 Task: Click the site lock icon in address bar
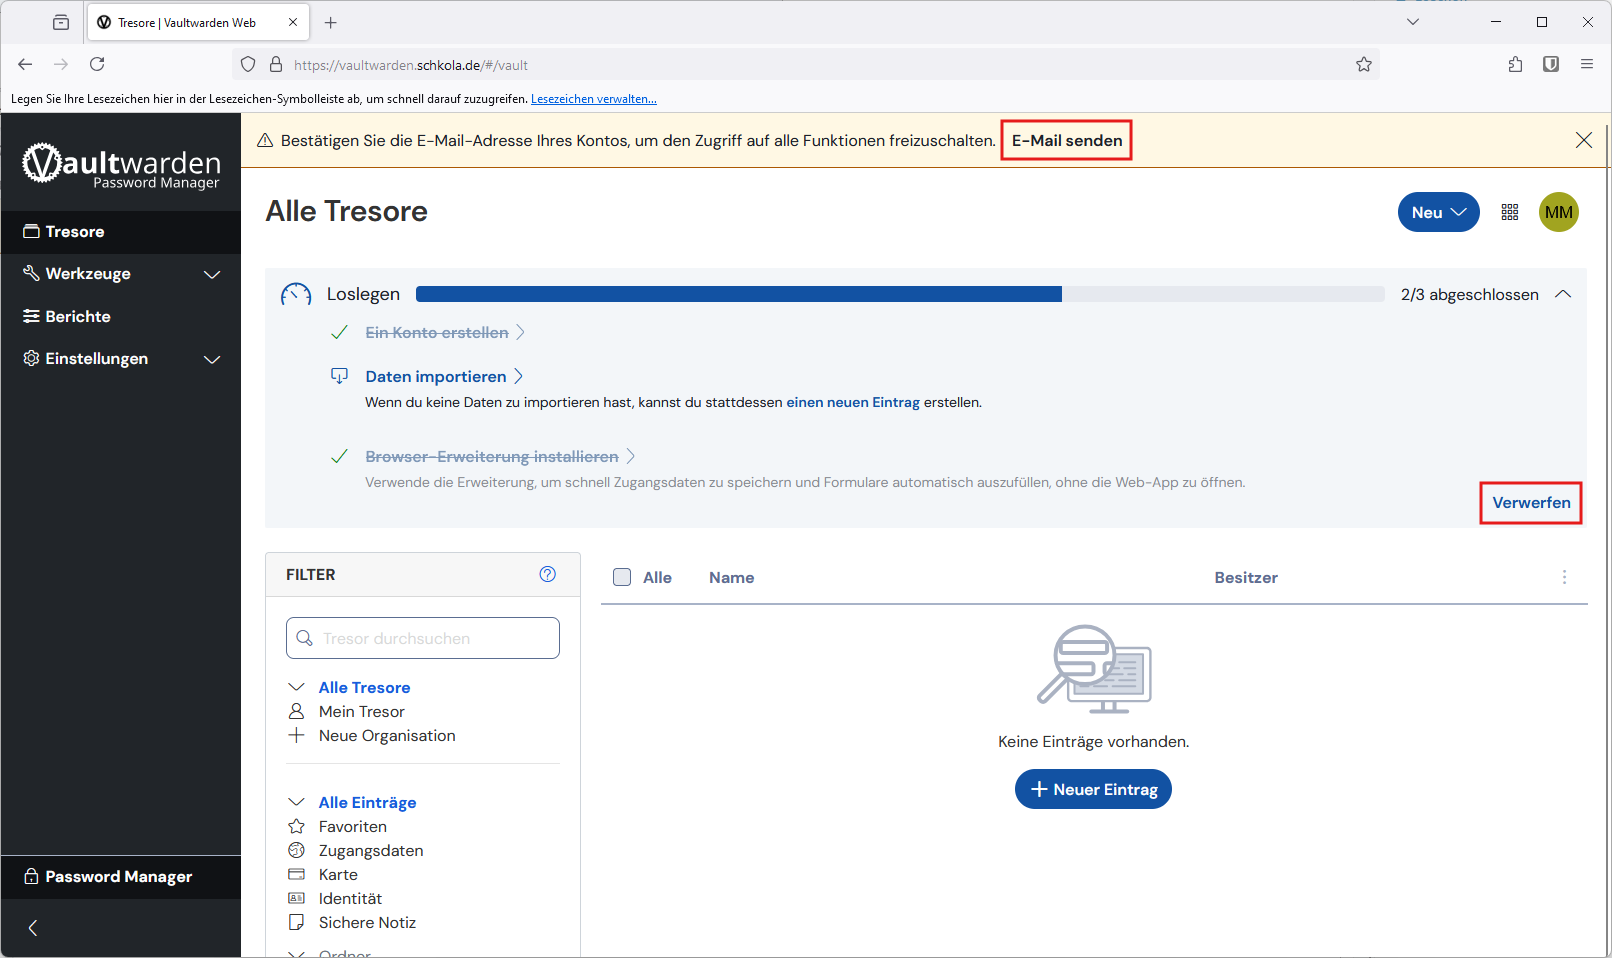click(276, 64)
